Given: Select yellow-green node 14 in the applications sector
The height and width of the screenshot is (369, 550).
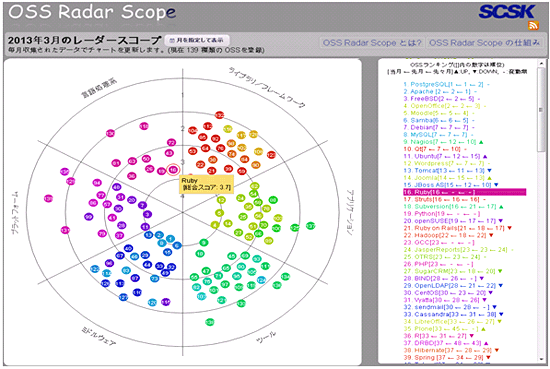Looking at the screenshot, I should (228, 223).
